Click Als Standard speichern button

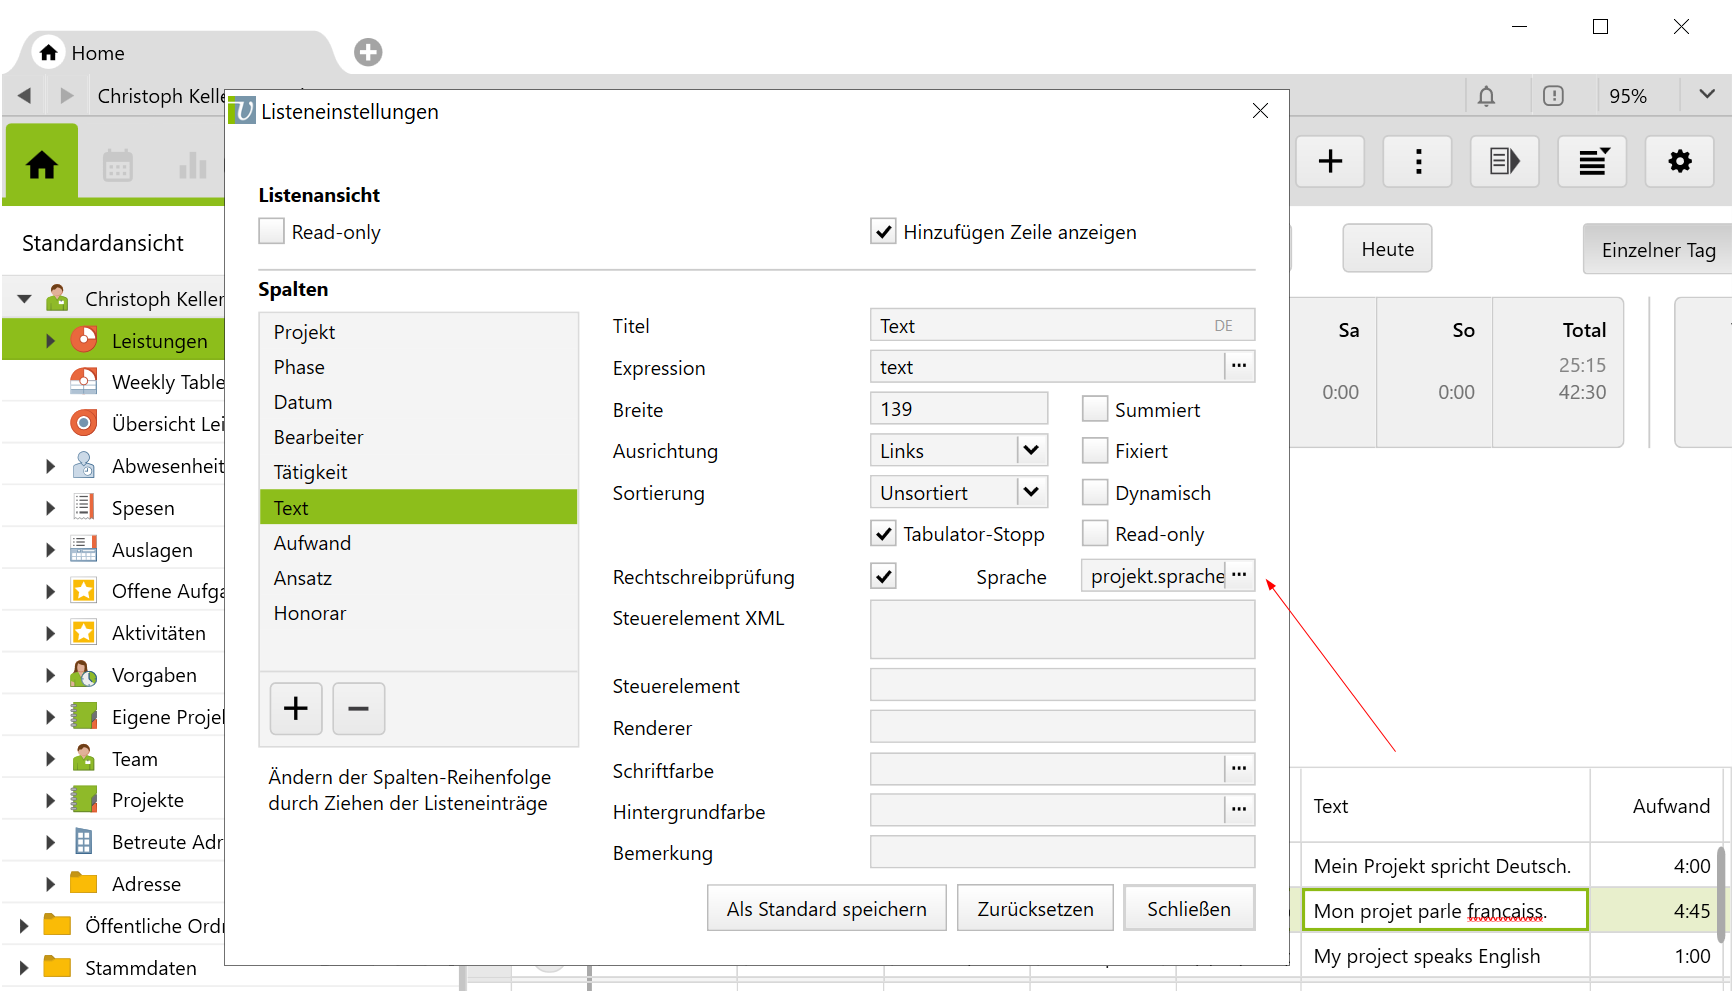coord(826,909)
